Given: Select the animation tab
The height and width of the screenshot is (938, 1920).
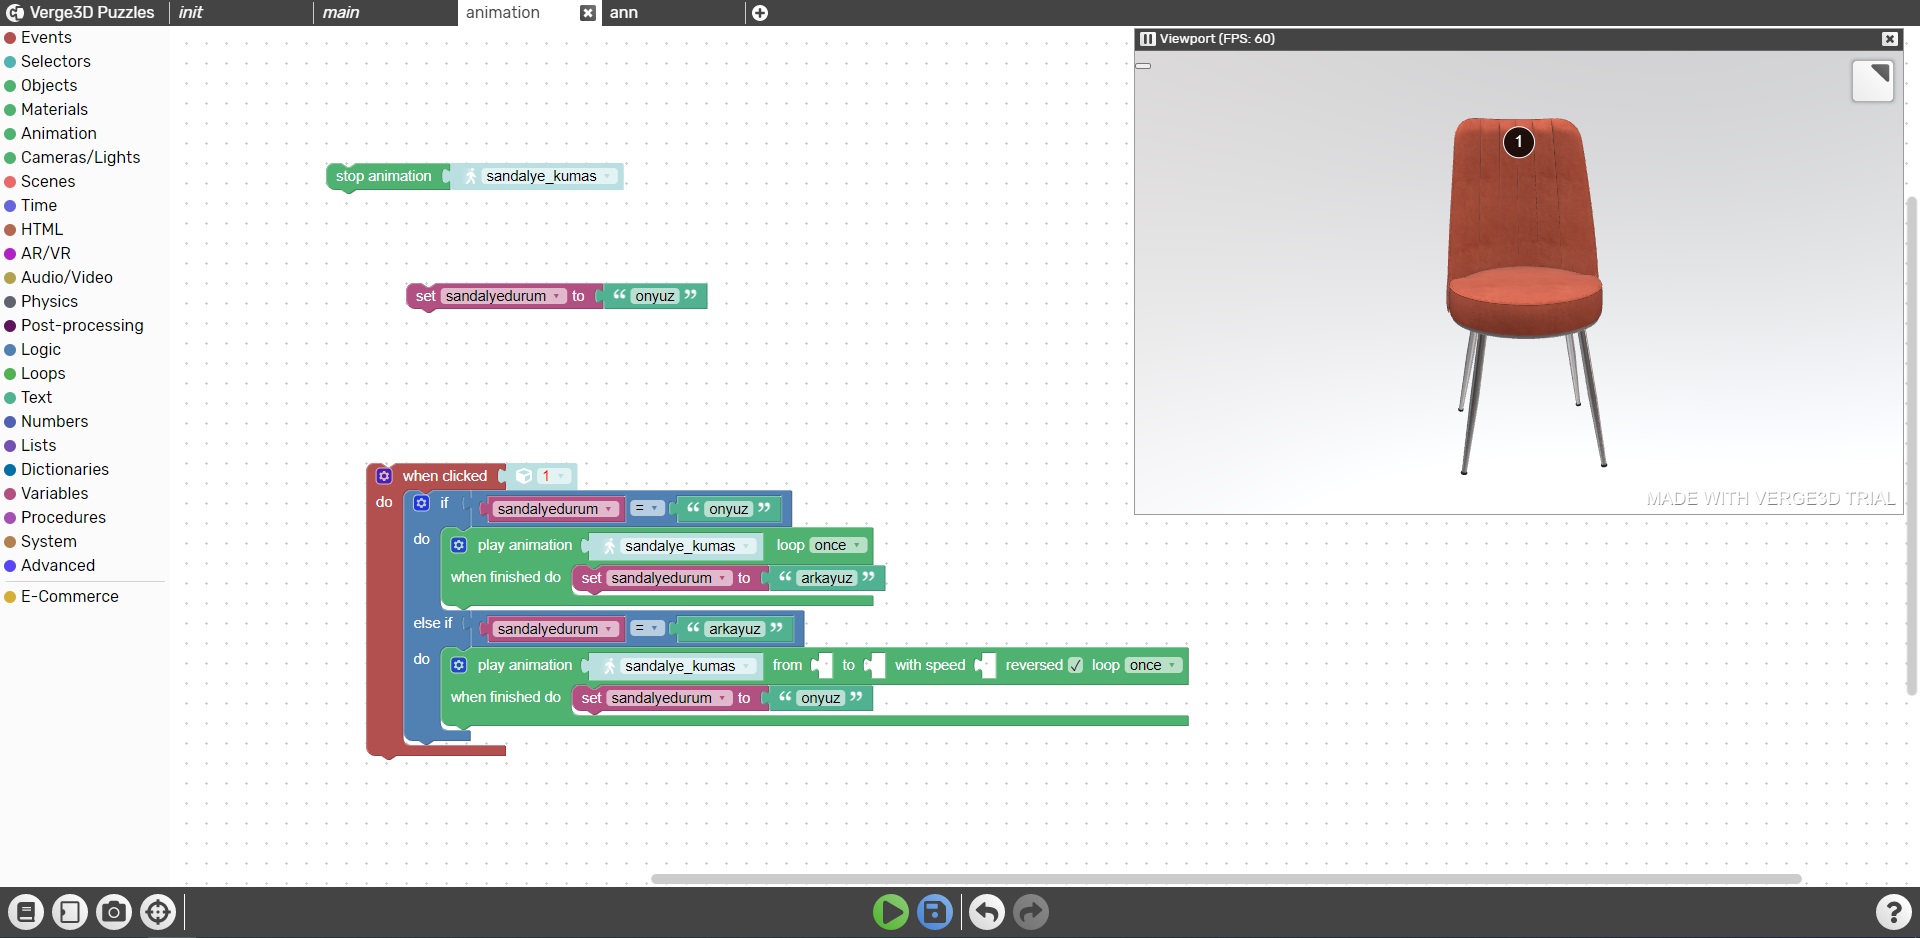Looking at the screenshot, I should [503, 13].
